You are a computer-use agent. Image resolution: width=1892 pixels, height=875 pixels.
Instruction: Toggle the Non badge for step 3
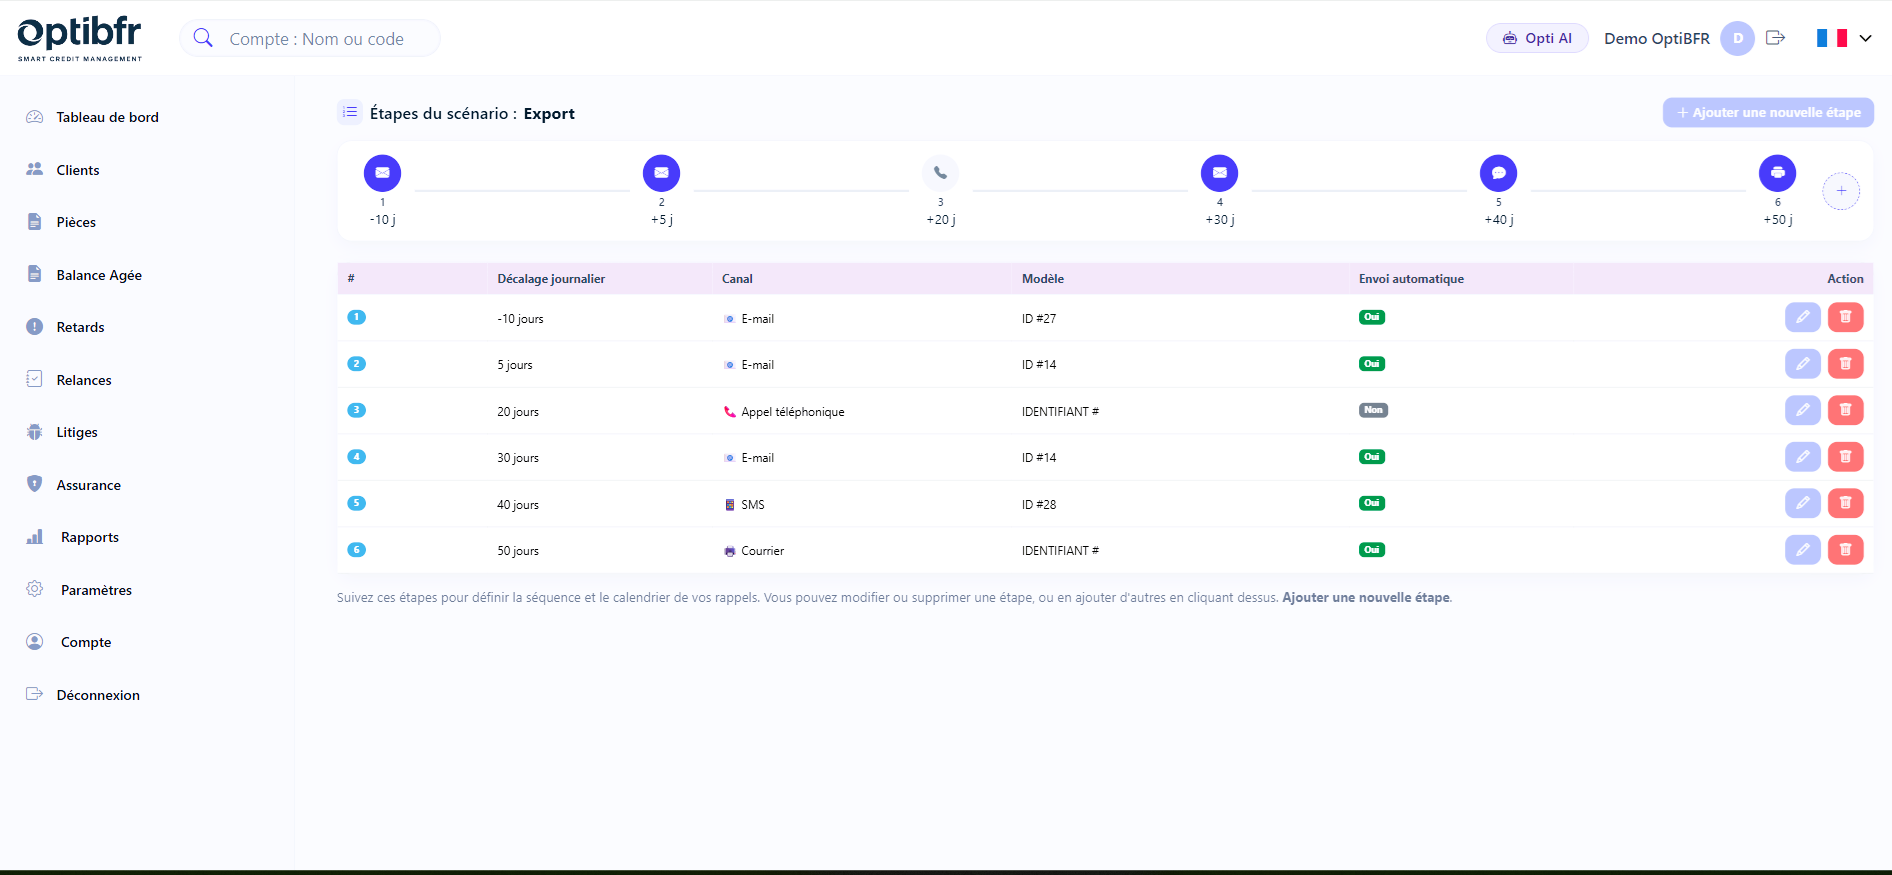(x=1372, y=410)
